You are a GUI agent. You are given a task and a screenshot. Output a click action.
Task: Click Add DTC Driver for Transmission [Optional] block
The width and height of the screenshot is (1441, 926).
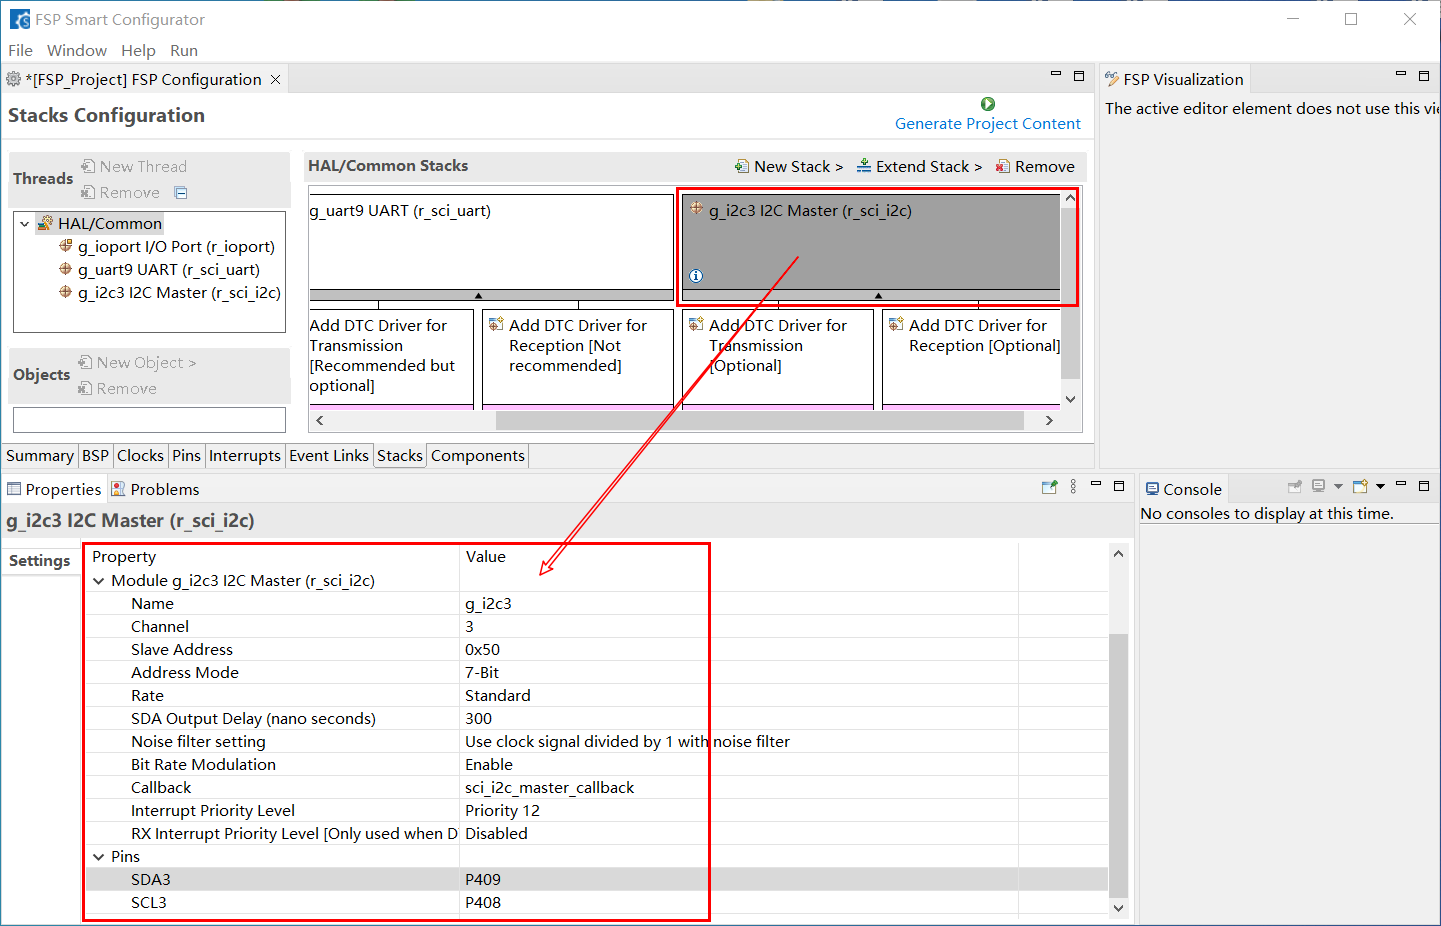tap(777, 358)
